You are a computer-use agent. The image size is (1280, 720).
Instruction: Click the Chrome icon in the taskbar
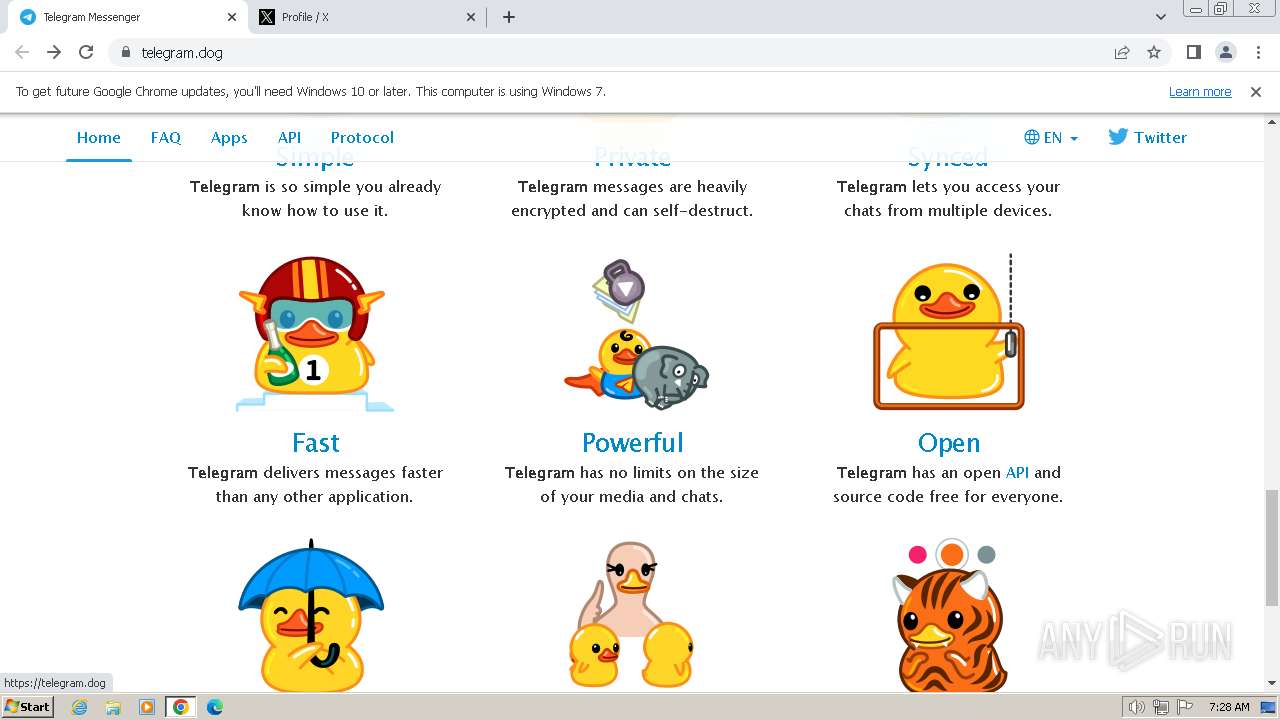181,707
